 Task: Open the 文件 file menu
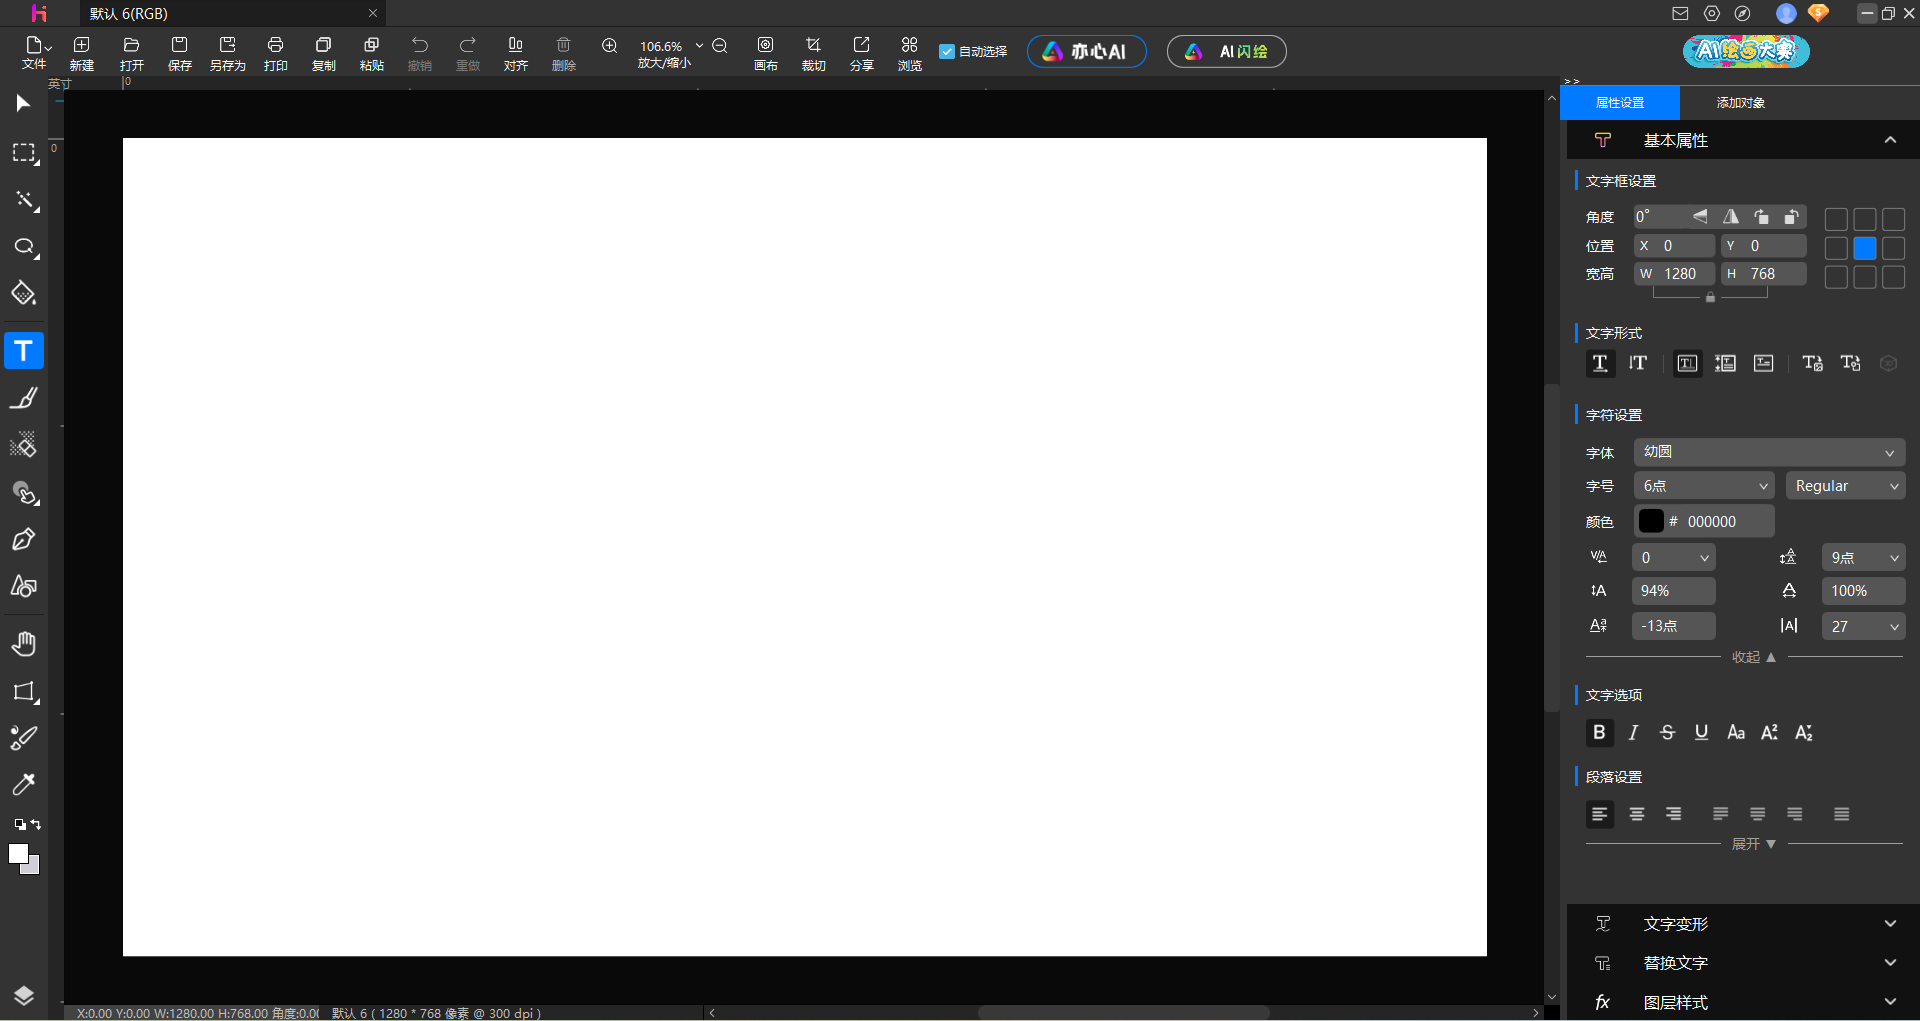click(x=35, y=52)
